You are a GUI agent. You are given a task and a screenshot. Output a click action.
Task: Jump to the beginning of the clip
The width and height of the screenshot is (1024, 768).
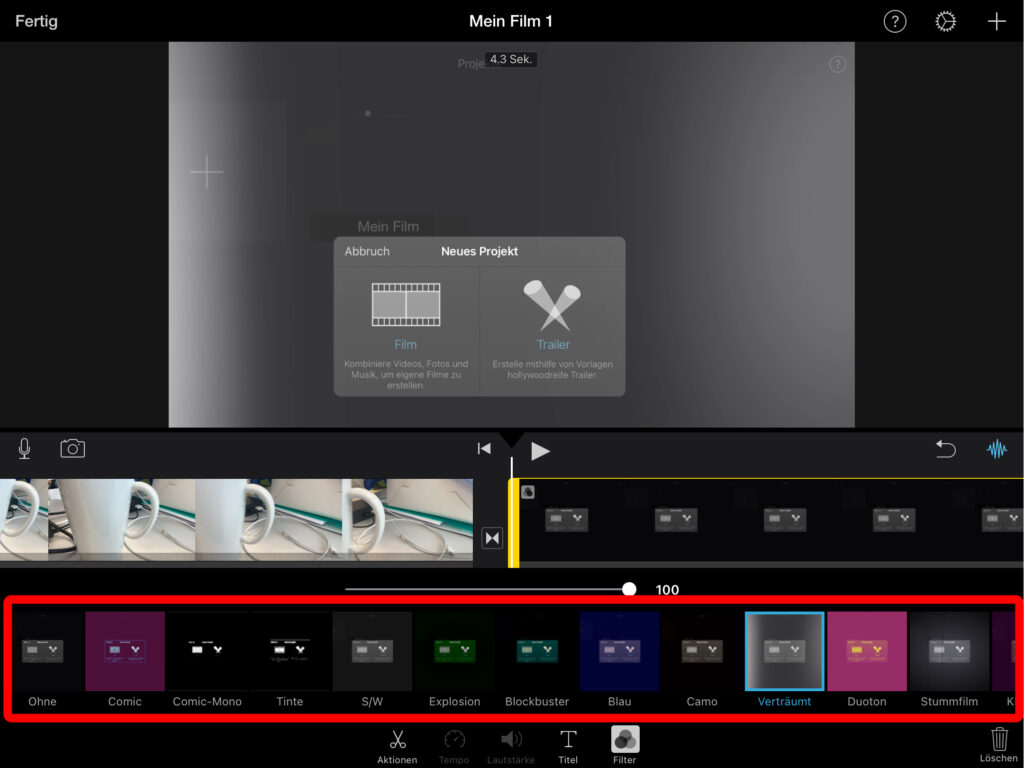pyautogui.click(x=484, y=449)
